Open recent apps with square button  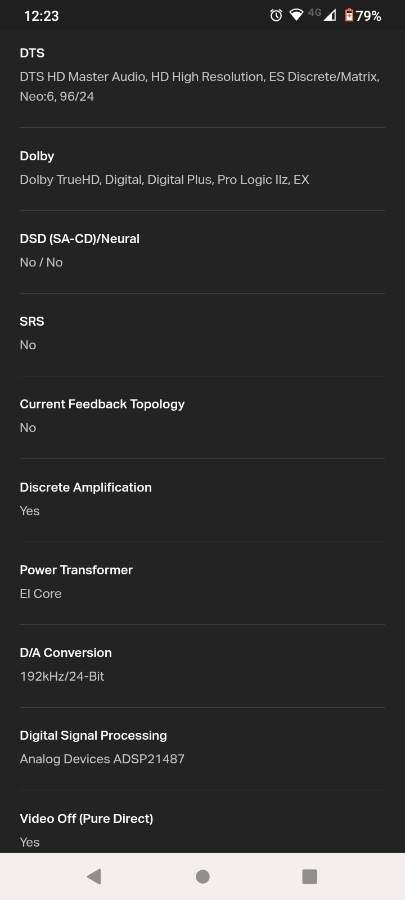[x=310, y=876]
